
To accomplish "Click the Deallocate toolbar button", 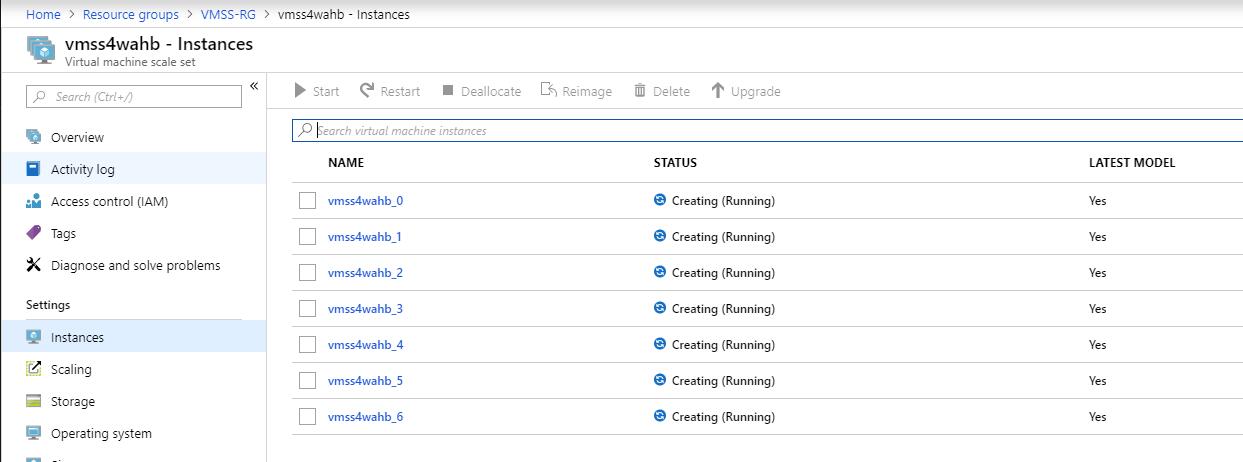I will (x=481, y=91).
